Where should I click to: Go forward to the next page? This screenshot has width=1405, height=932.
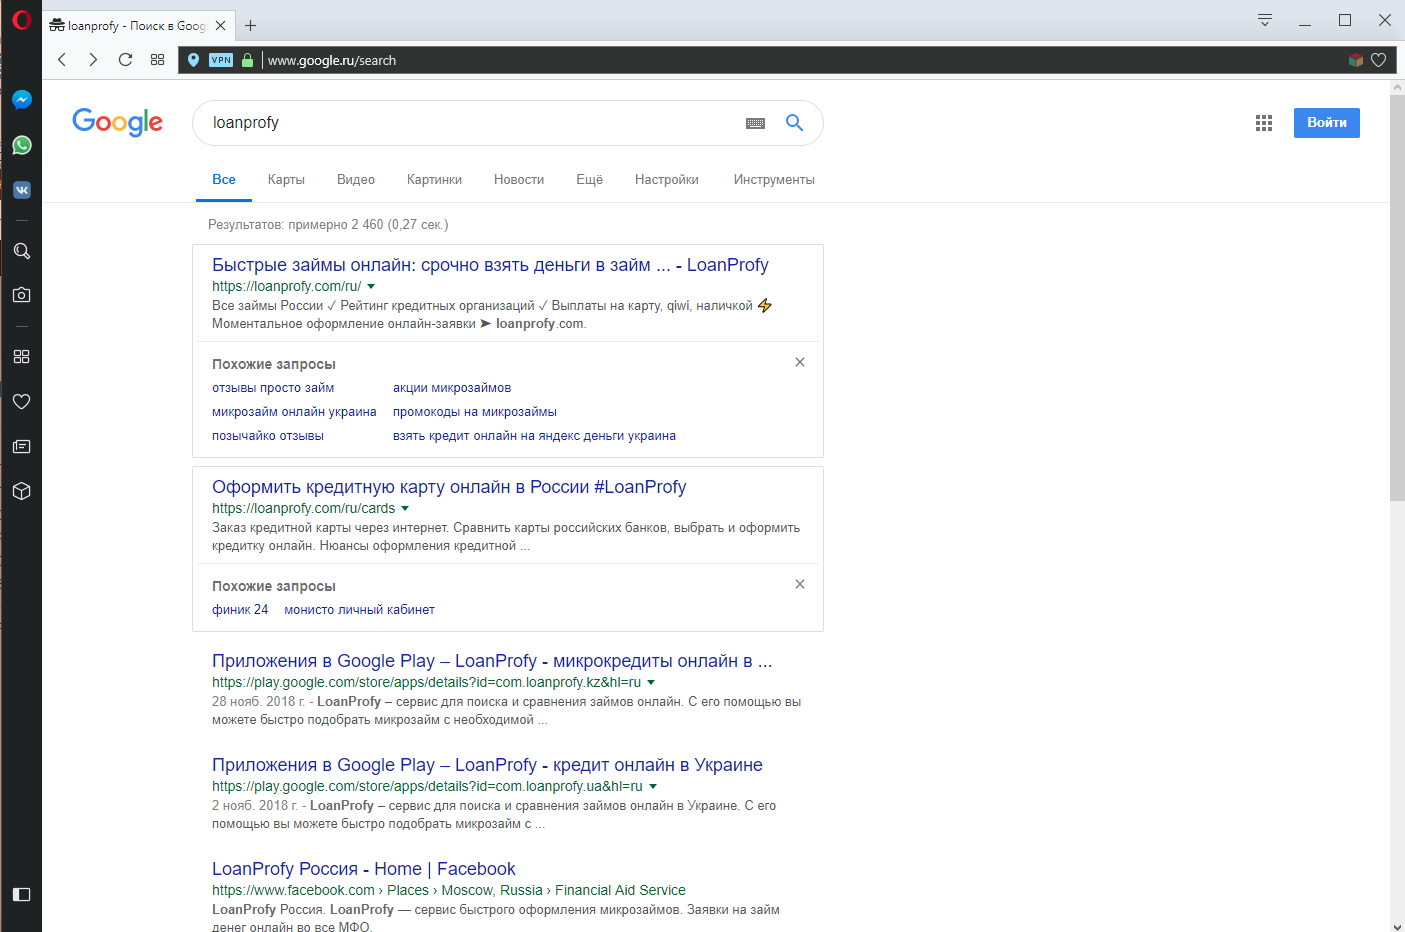(x=93, y=60)
